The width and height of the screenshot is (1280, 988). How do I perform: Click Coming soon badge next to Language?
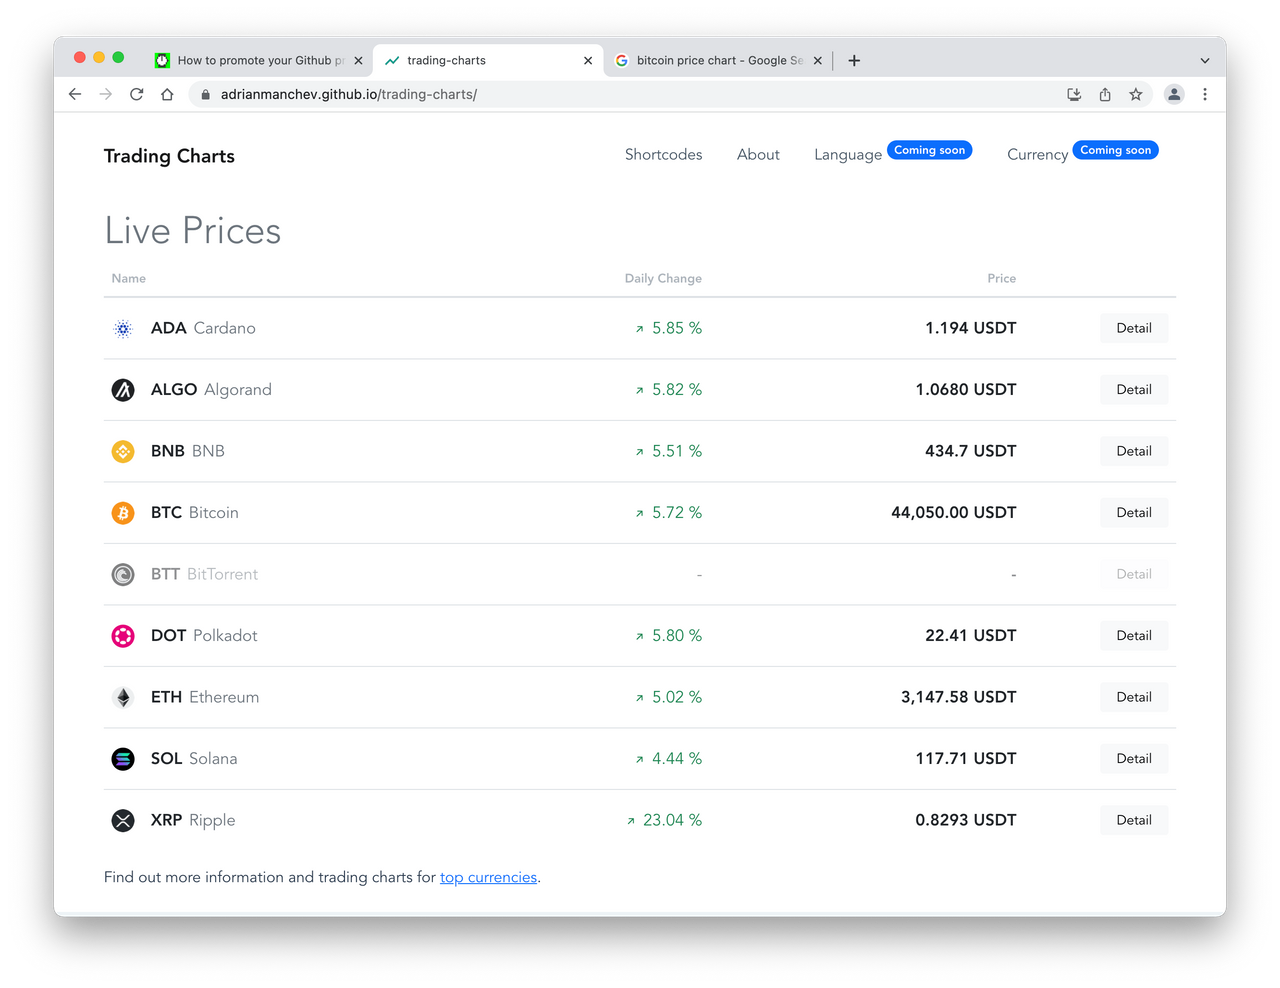coord(930,150)
